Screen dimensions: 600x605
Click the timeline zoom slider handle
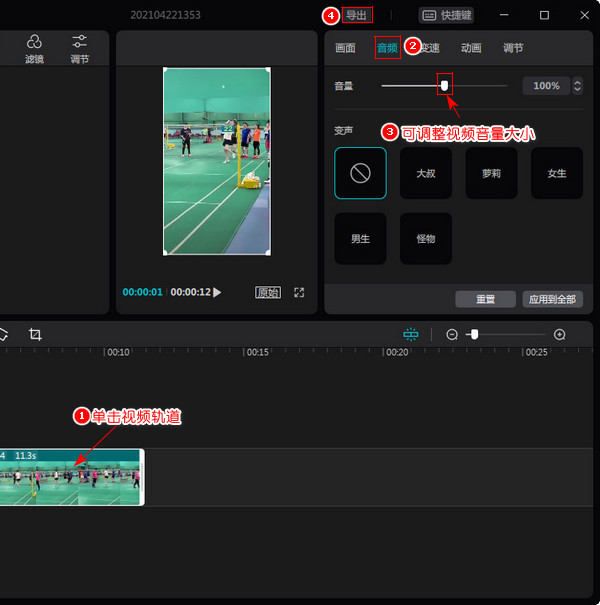[474, 334]
